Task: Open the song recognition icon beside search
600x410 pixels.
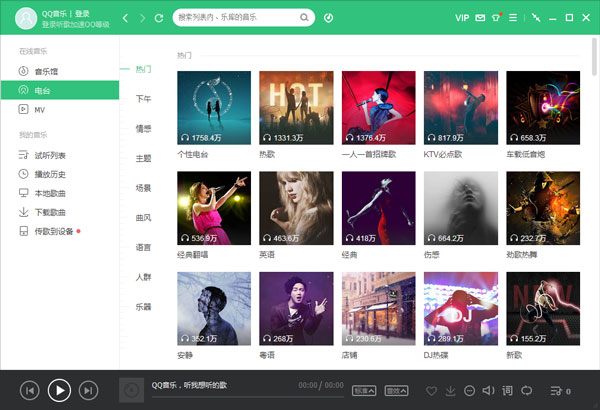Action: (328, 18)
